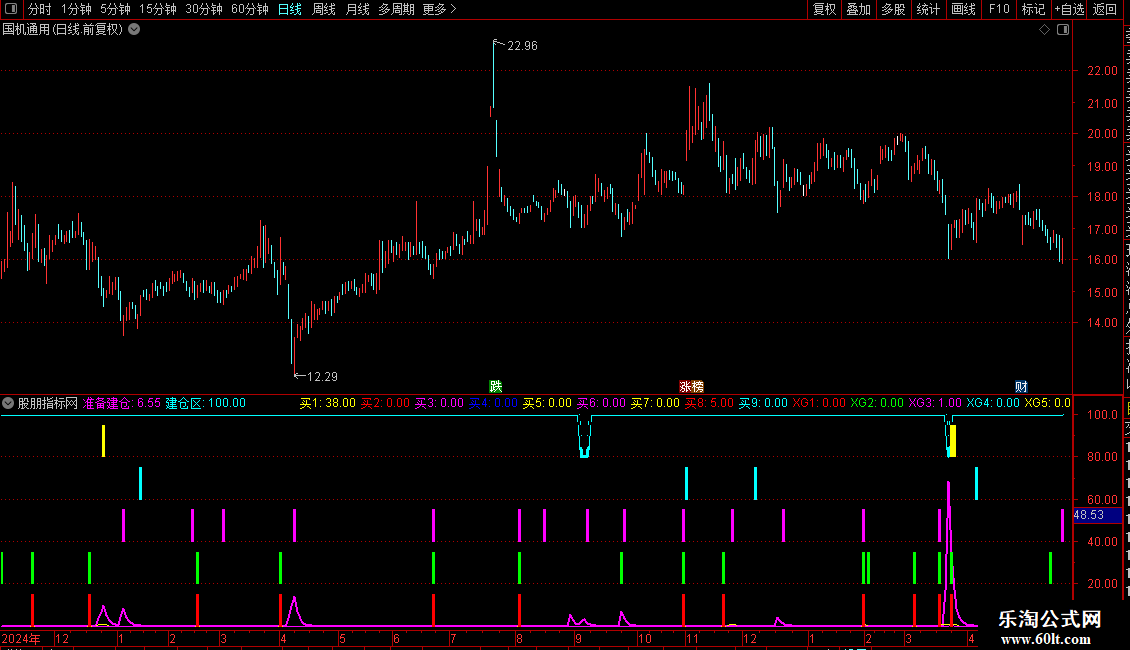Select the 5分钟 period
Viewport: 1130px width, 650px height.
click(x=115, y=9)
